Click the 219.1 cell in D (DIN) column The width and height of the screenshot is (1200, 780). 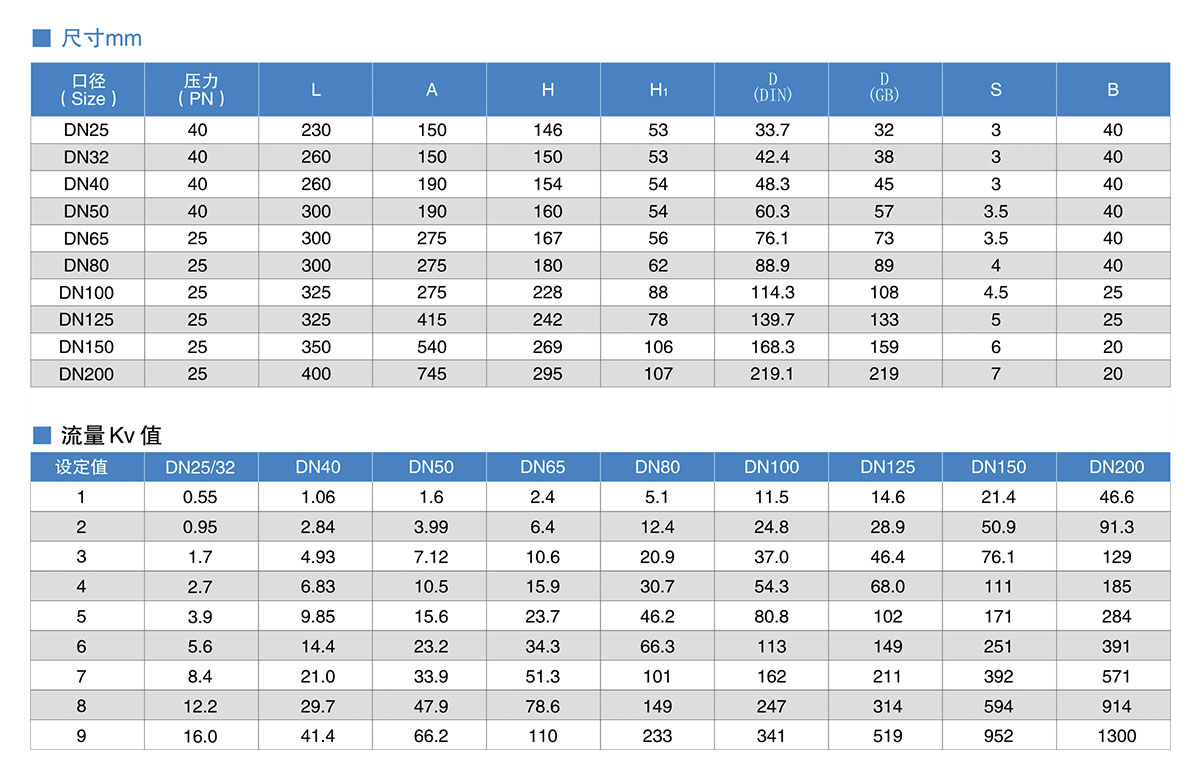(771, 374)
